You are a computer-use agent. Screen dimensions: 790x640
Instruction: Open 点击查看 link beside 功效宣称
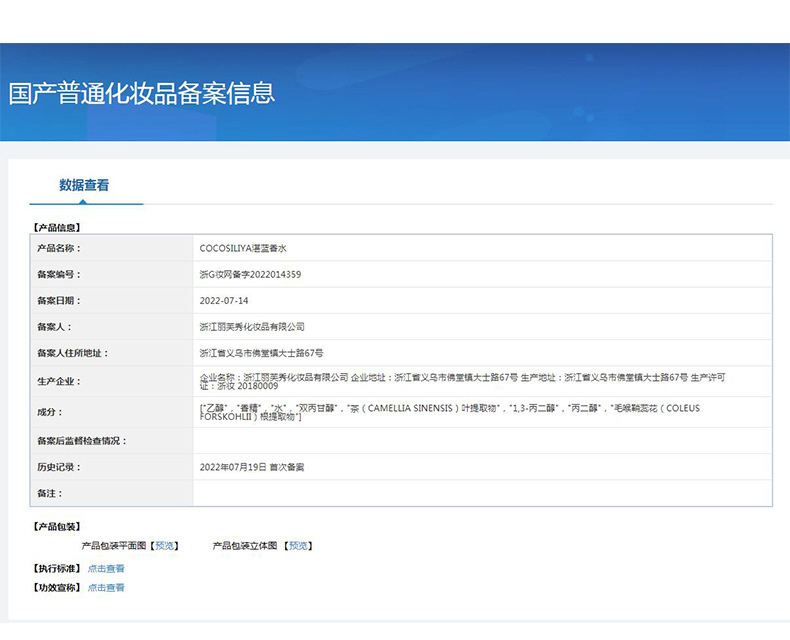(x=106, y=588)
